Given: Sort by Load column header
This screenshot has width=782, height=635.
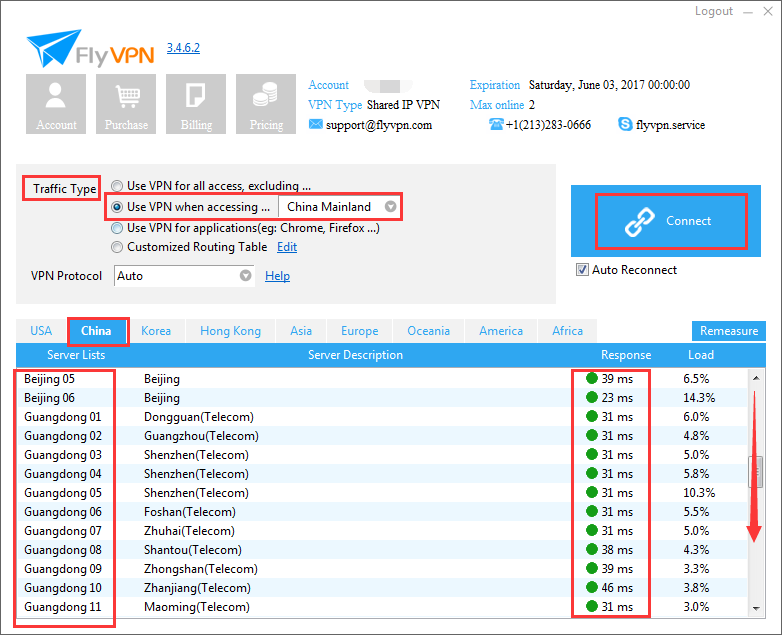Looking at the screenshot, I should (701, 355).
